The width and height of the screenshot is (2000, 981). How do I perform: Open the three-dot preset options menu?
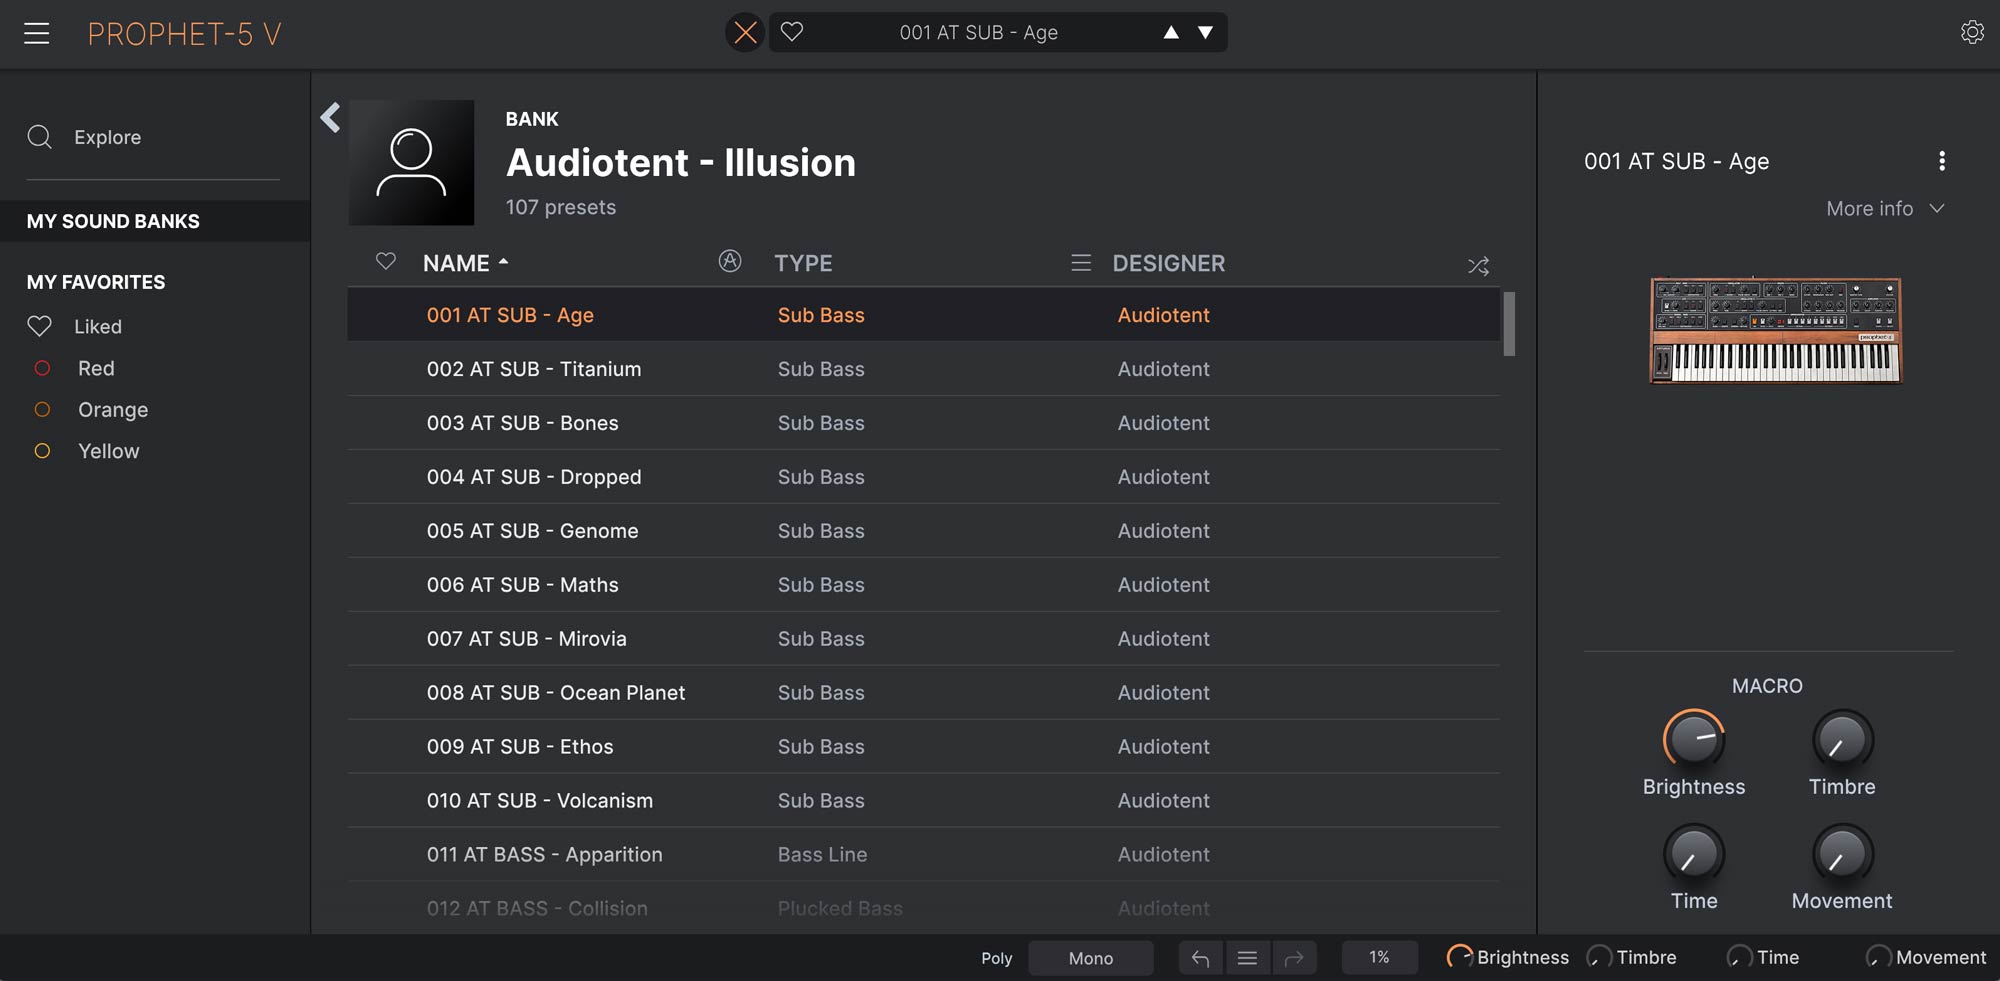coord(1941,161)
